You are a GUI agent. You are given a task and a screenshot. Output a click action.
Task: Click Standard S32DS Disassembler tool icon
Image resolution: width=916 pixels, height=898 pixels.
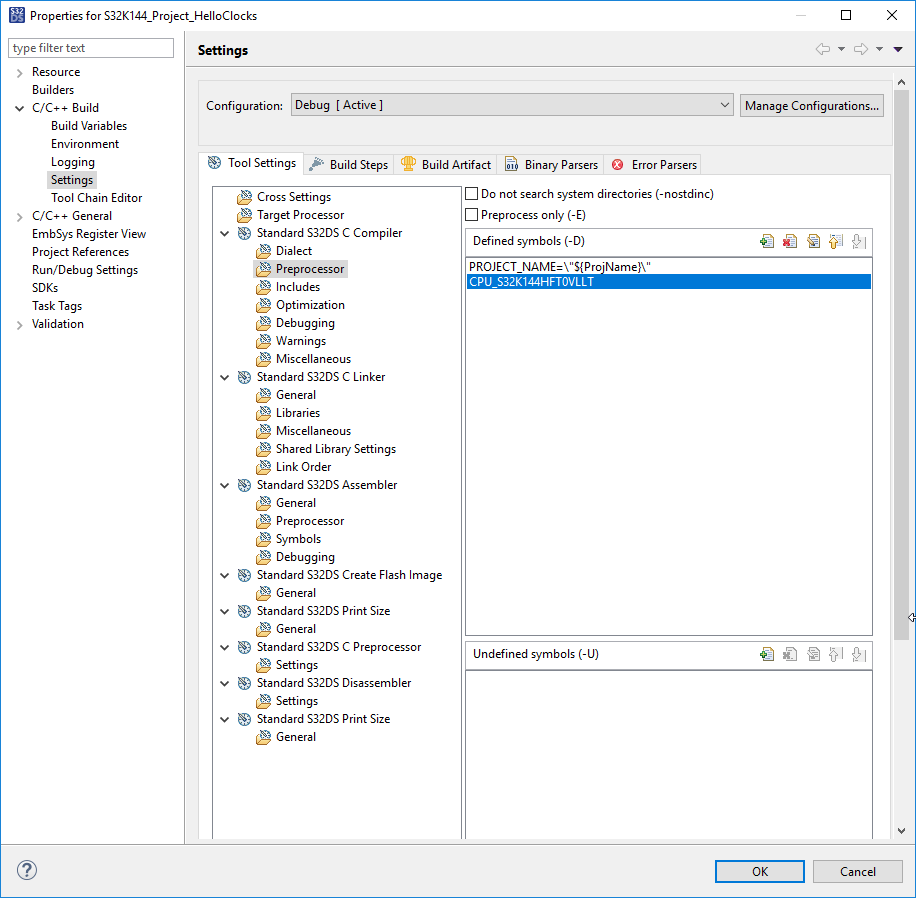pyautogui.click(x=245, y=683)
